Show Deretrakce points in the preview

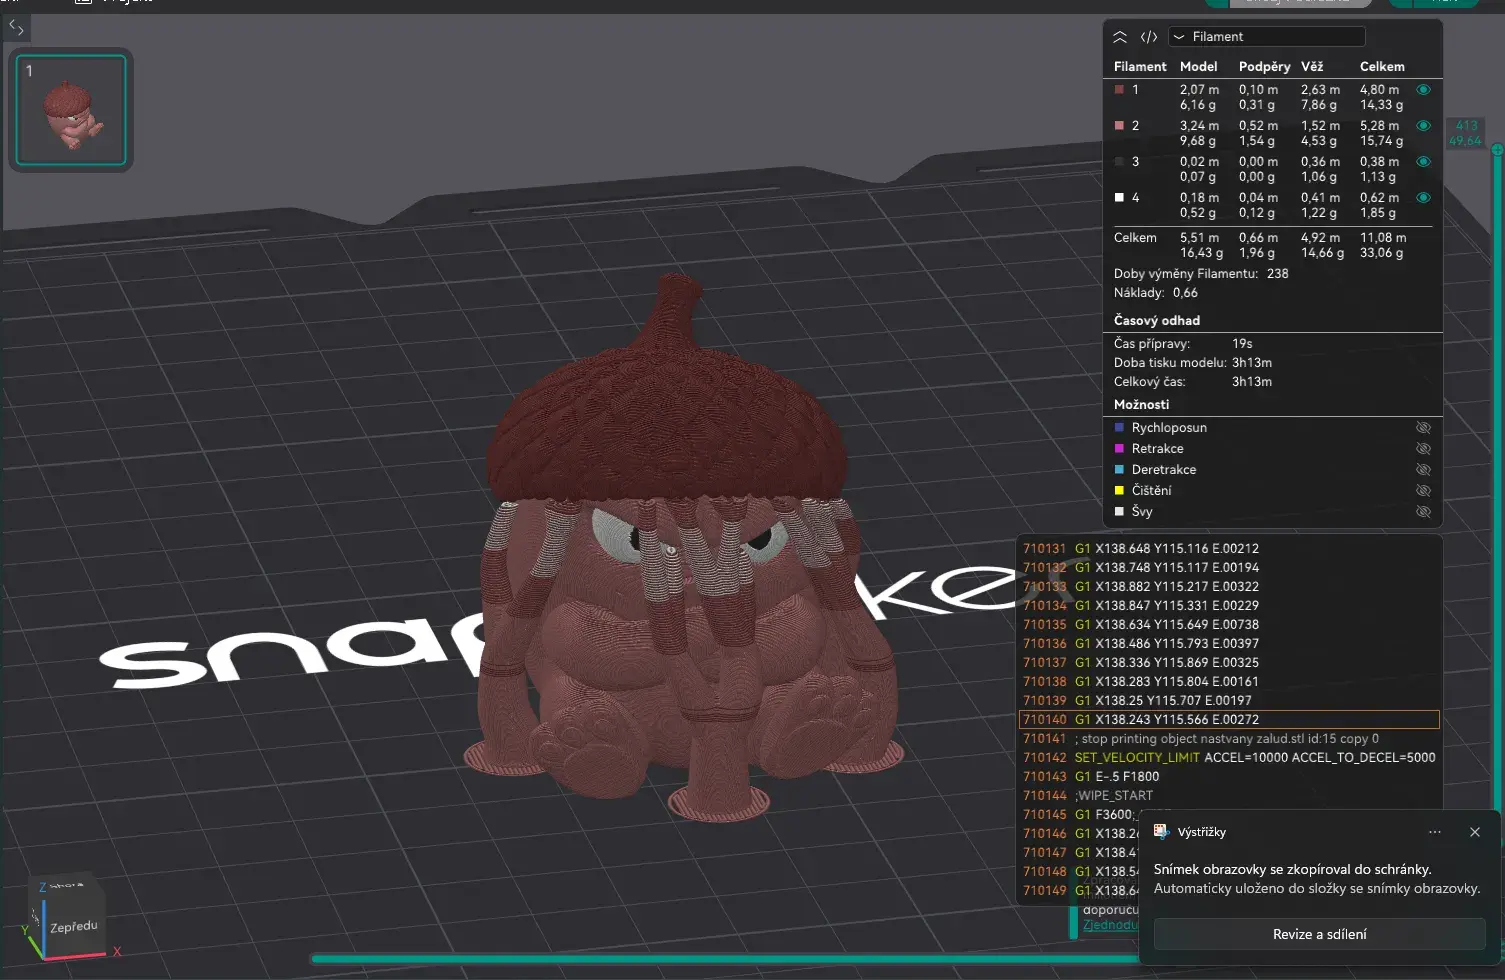[x=1423, y=470]
